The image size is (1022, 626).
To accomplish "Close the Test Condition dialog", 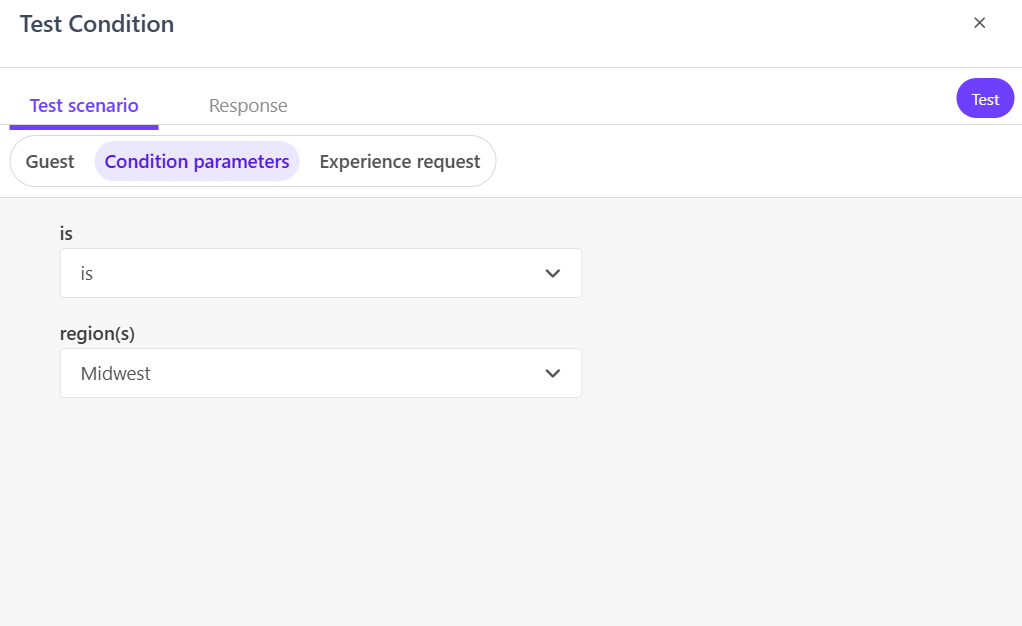I will pos(979,22).
